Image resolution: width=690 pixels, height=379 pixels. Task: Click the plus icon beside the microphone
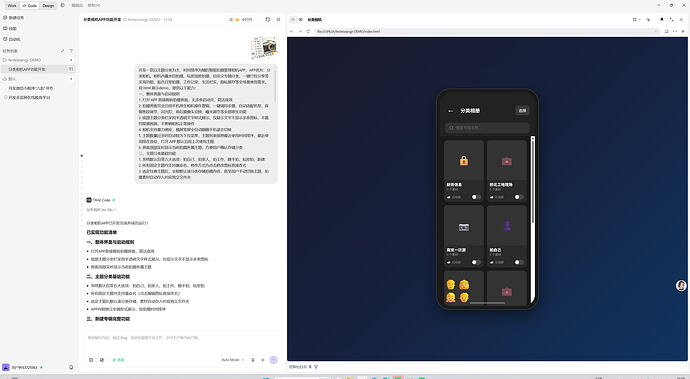[263, 360]
